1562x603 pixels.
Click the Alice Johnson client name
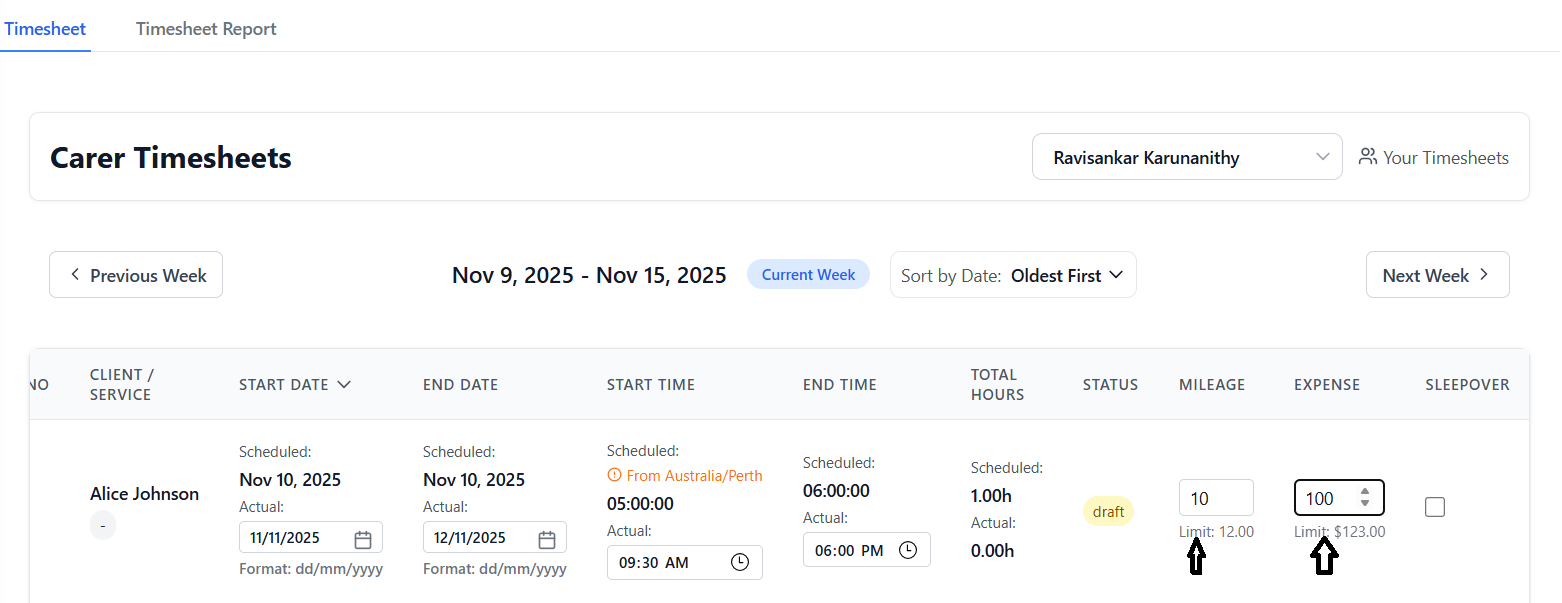pyautogui.click(x=144, y=494)
